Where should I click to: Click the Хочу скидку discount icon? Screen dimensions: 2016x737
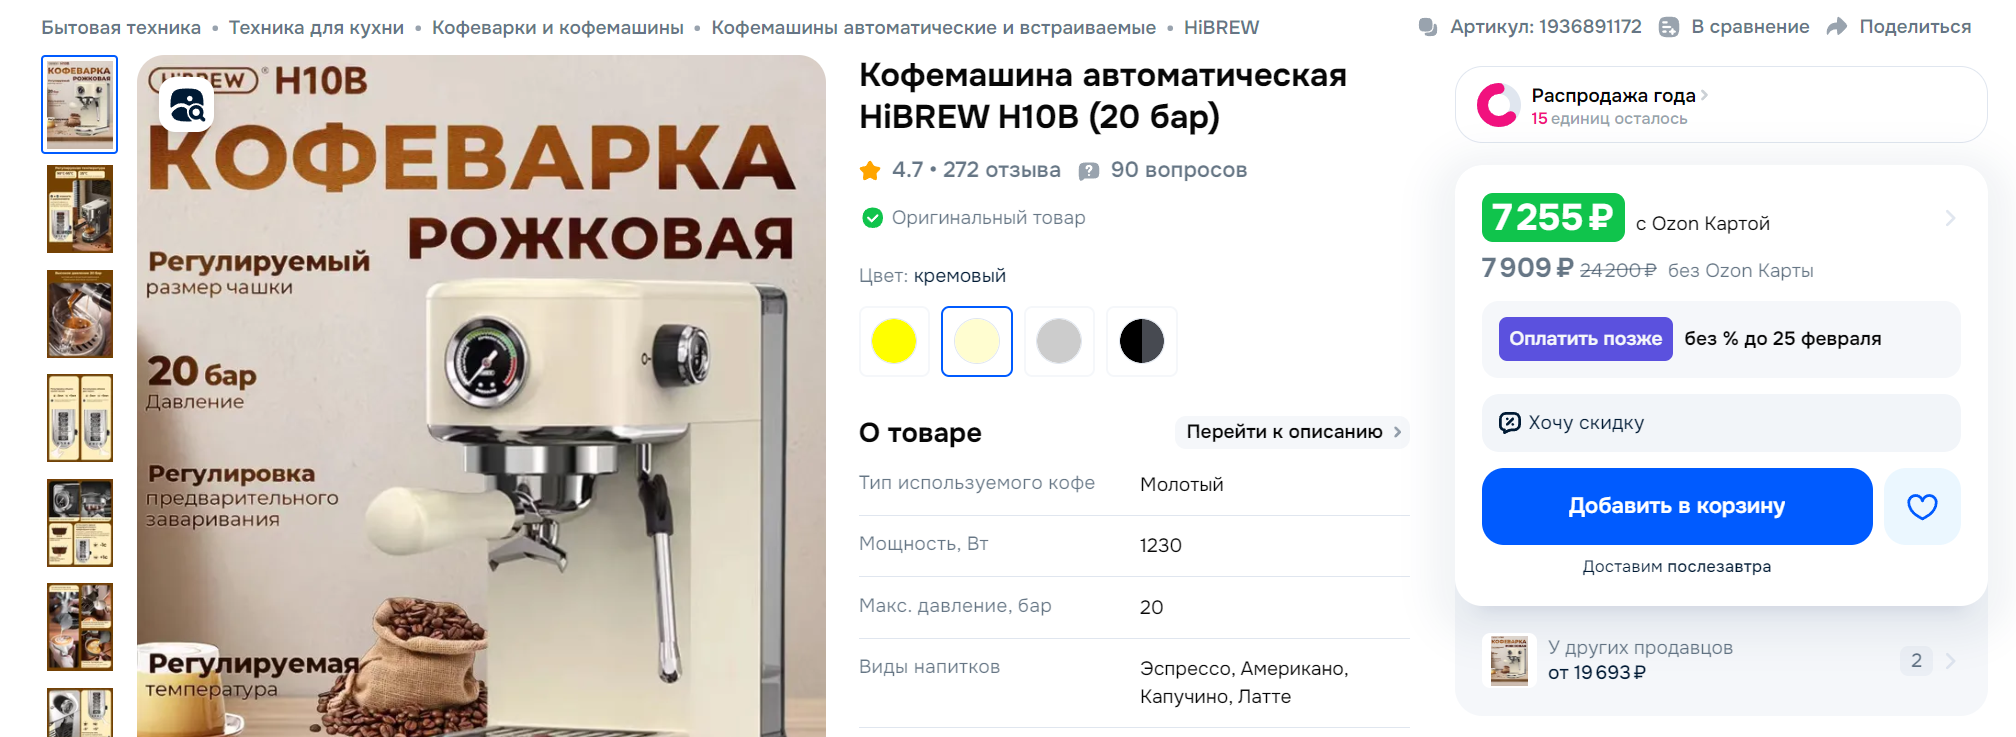click(1510, 422)
